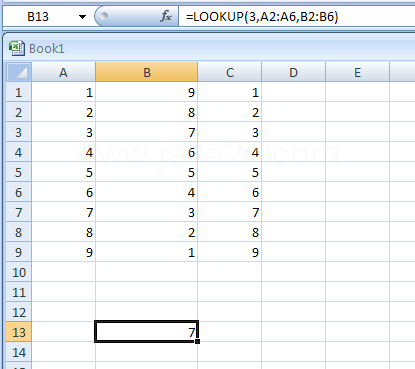Viewport: 415px width, 369px height.
Task: Click cell A7 containing 7
Action: [x=64, y=212]
